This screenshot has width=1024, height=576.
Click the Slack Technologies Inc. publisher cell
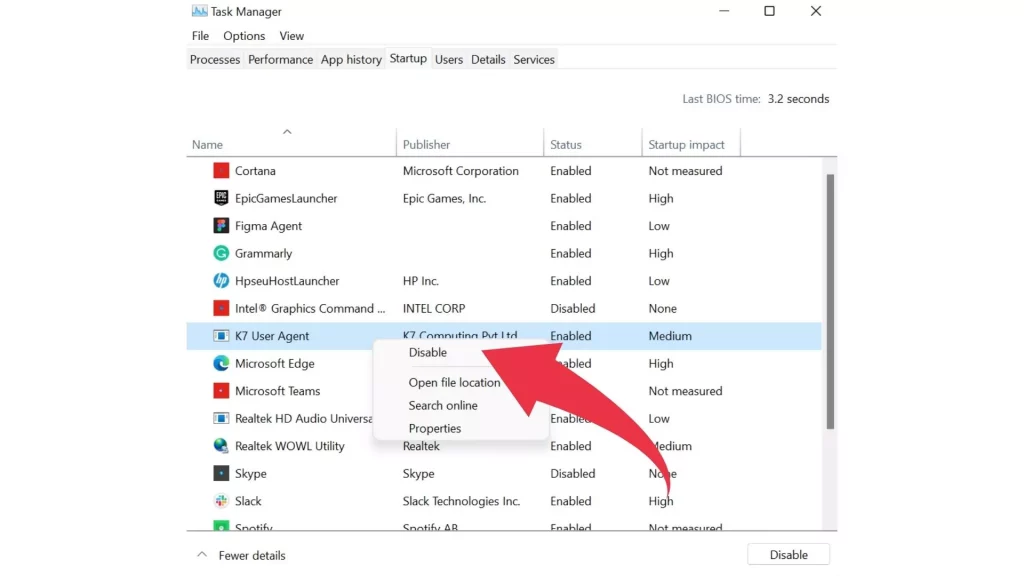pos(461,501)
